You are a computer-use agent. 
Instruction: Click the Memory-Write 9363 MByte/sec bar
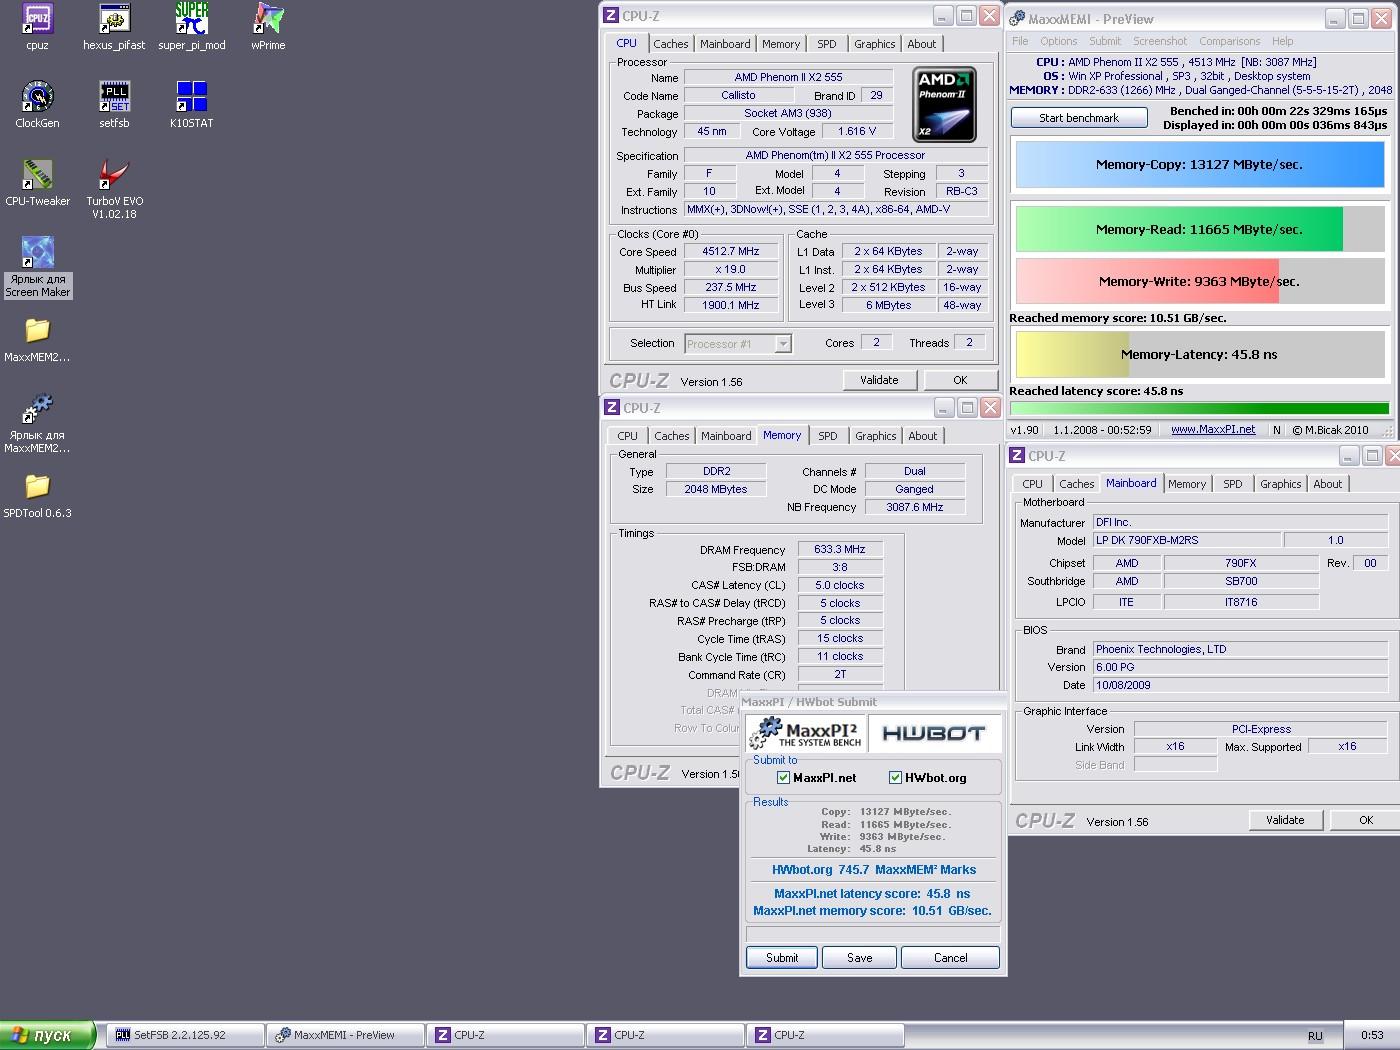[x=1200, y=281]
